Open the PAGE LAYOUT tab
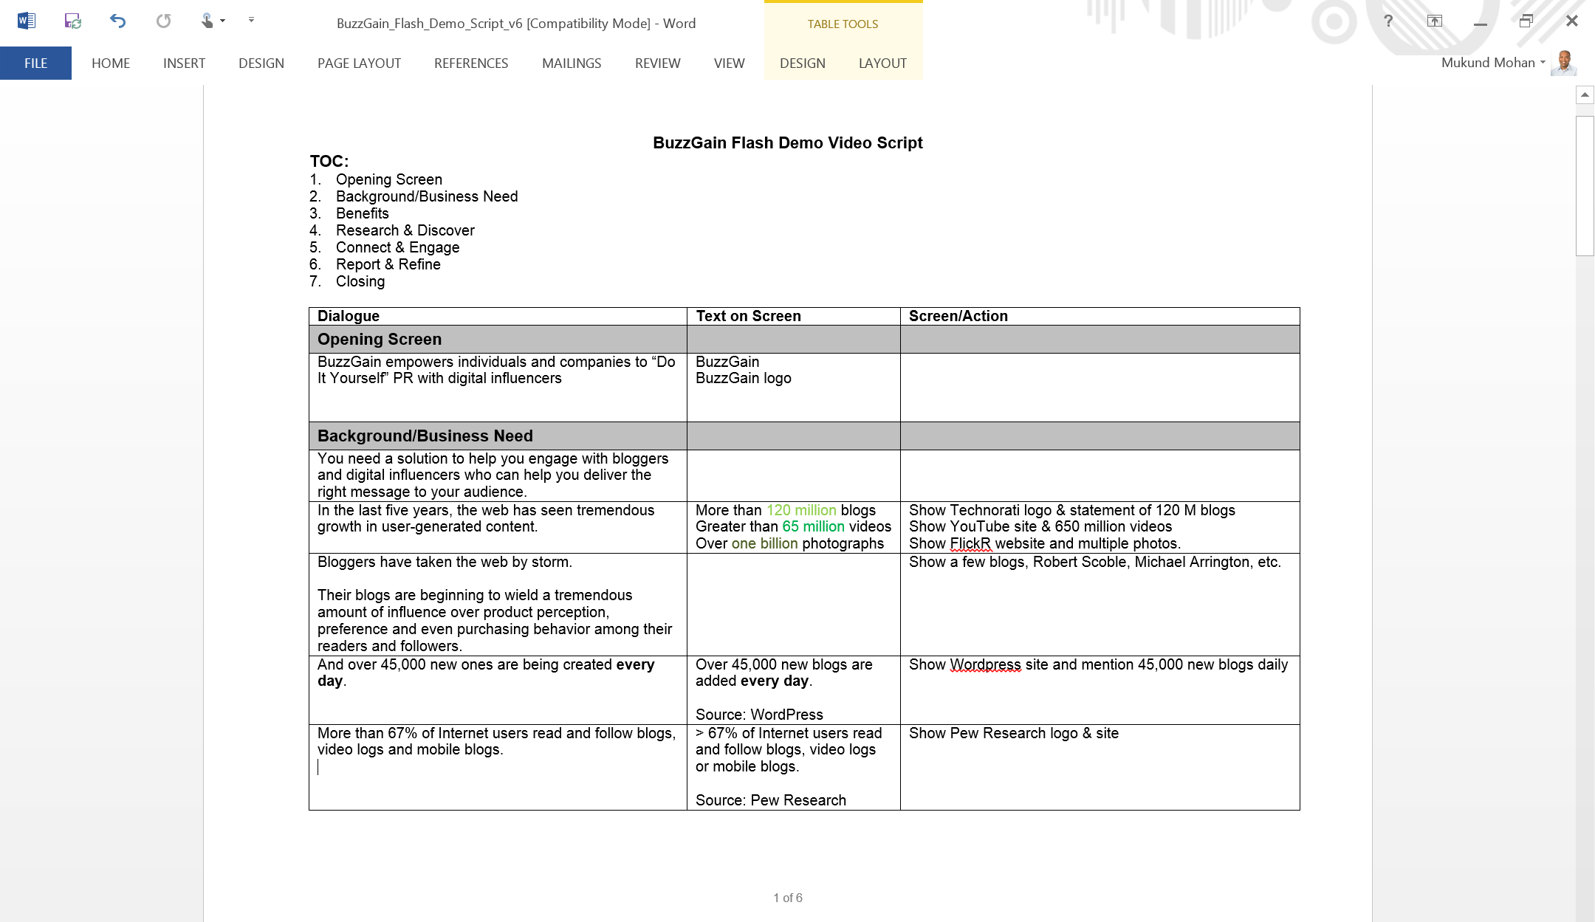 (359, 63)
